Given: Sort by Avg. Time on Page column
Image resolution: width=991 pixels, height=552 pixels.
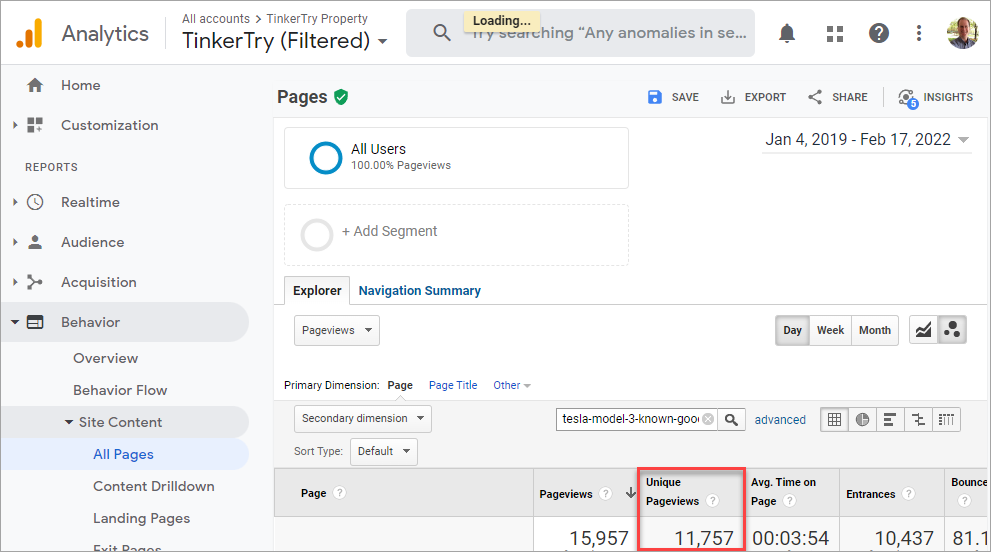Looking at the screenshot, I should [x=783, y=491].
